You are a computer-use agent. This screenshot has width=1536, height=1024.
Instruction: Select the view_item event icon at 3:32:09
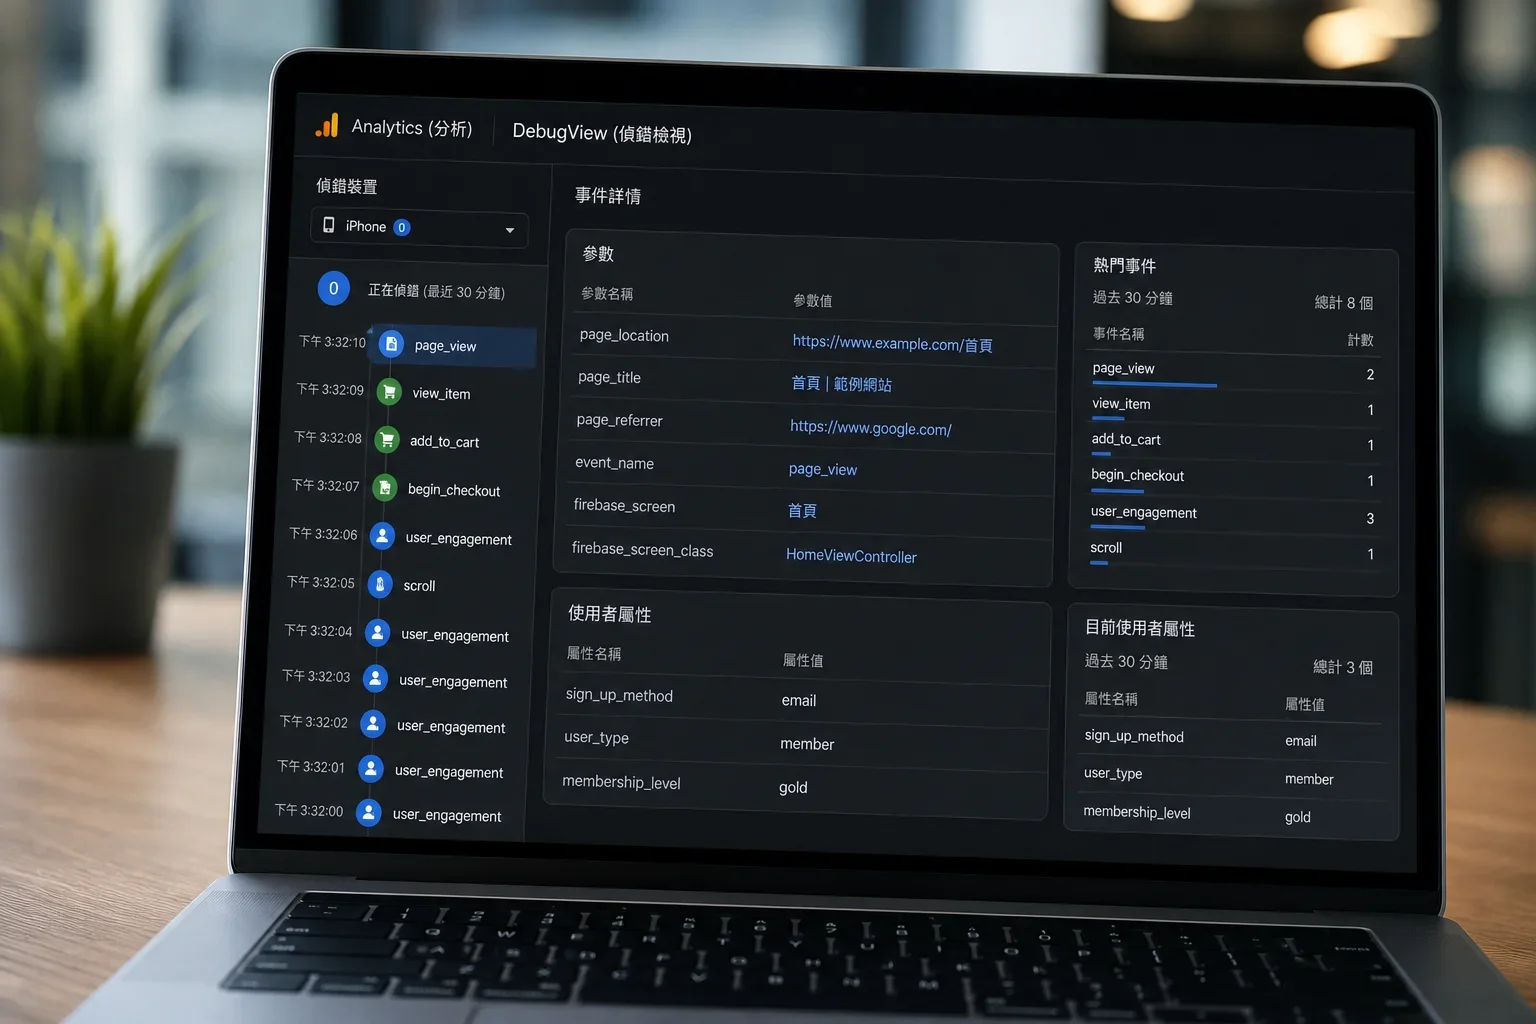pos(389,392)
